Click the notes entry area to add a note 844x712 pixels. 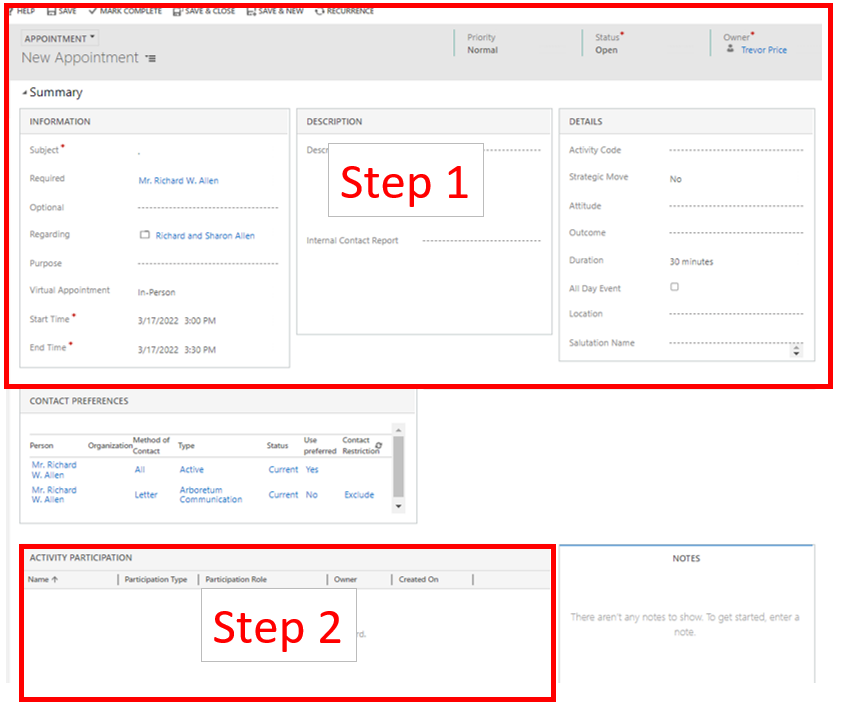(685, 625)
